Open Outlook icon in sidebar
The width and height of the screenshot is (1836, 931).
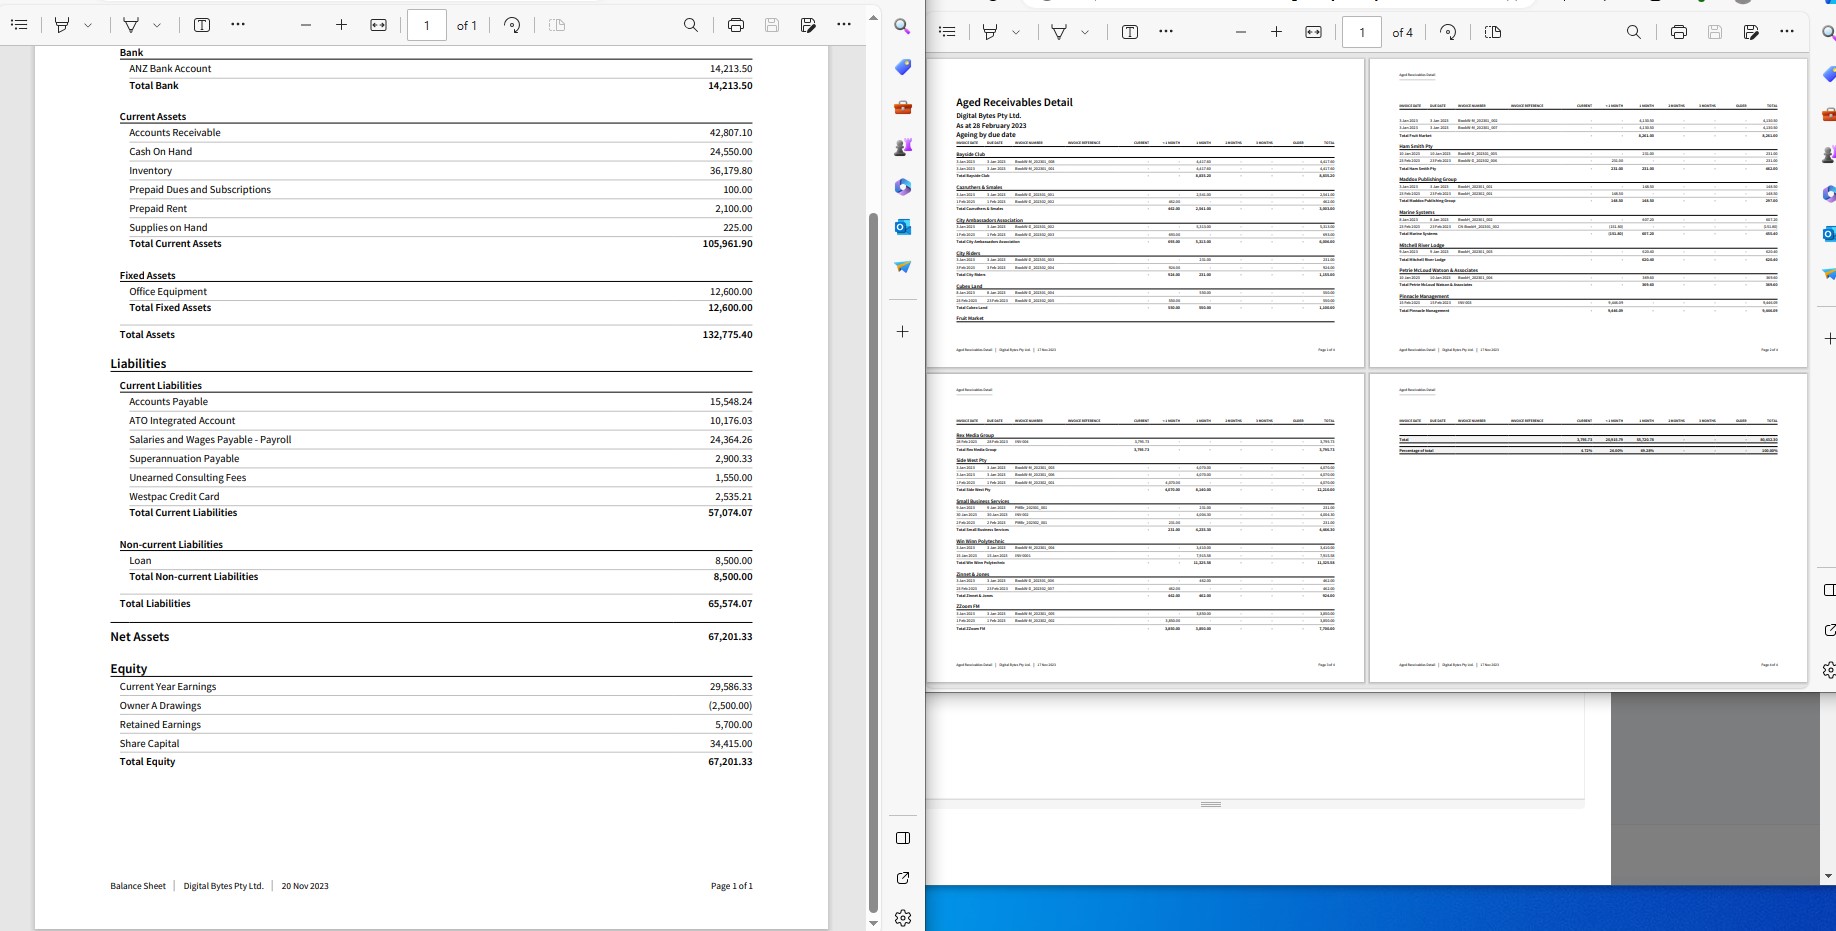pos(902,227)
